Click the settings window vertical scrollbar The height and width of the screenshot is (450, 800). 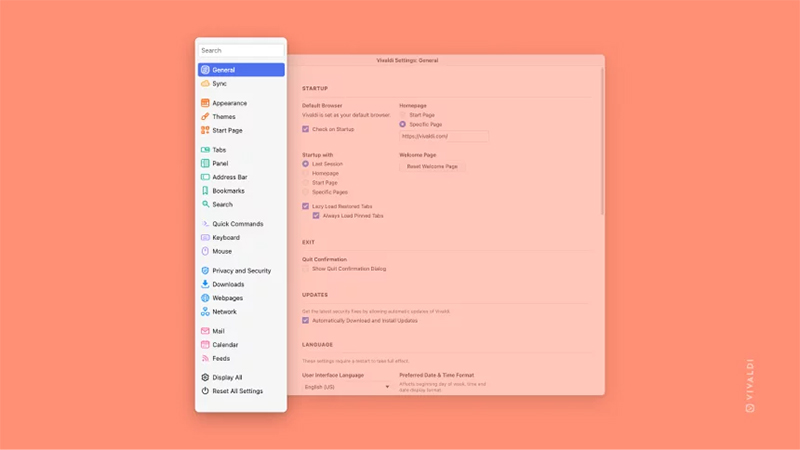click(602, 142)
